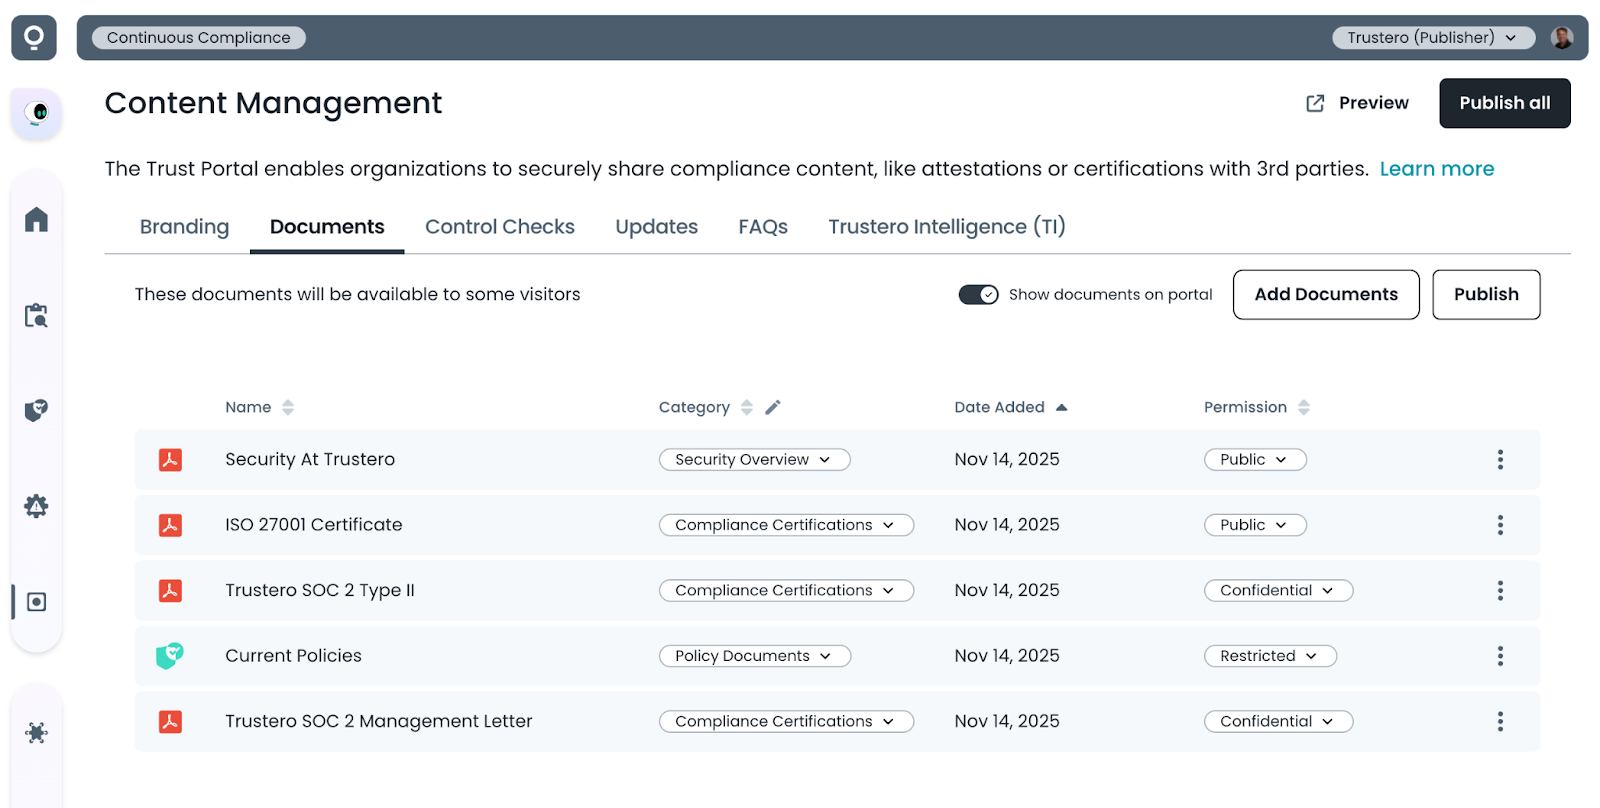Switch to the Control Checks tab
The height and width of the screenshot is (808, 1600).
coord(499,227)
